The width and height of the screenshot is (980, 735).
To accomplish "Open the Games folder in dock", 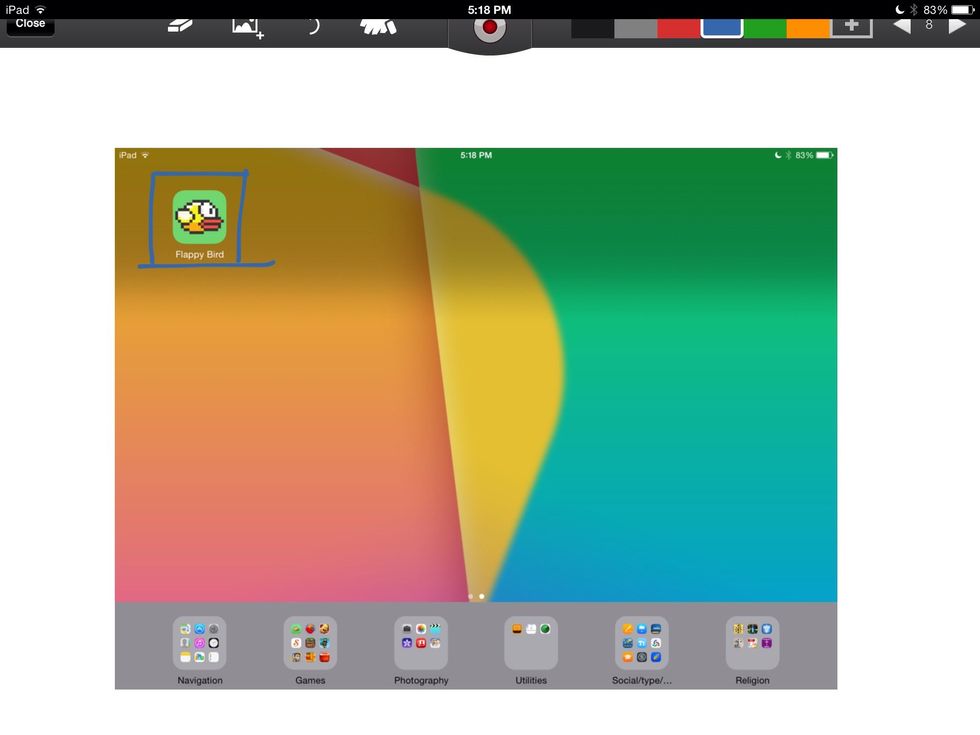I will click(310, 643).
